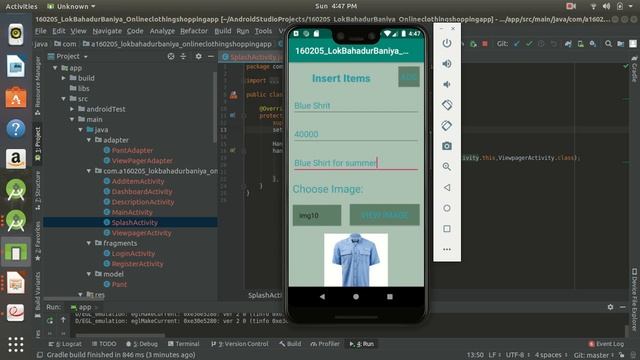Collapse the model package
This screenshot has height=360, width=640.
pos(89,274)
